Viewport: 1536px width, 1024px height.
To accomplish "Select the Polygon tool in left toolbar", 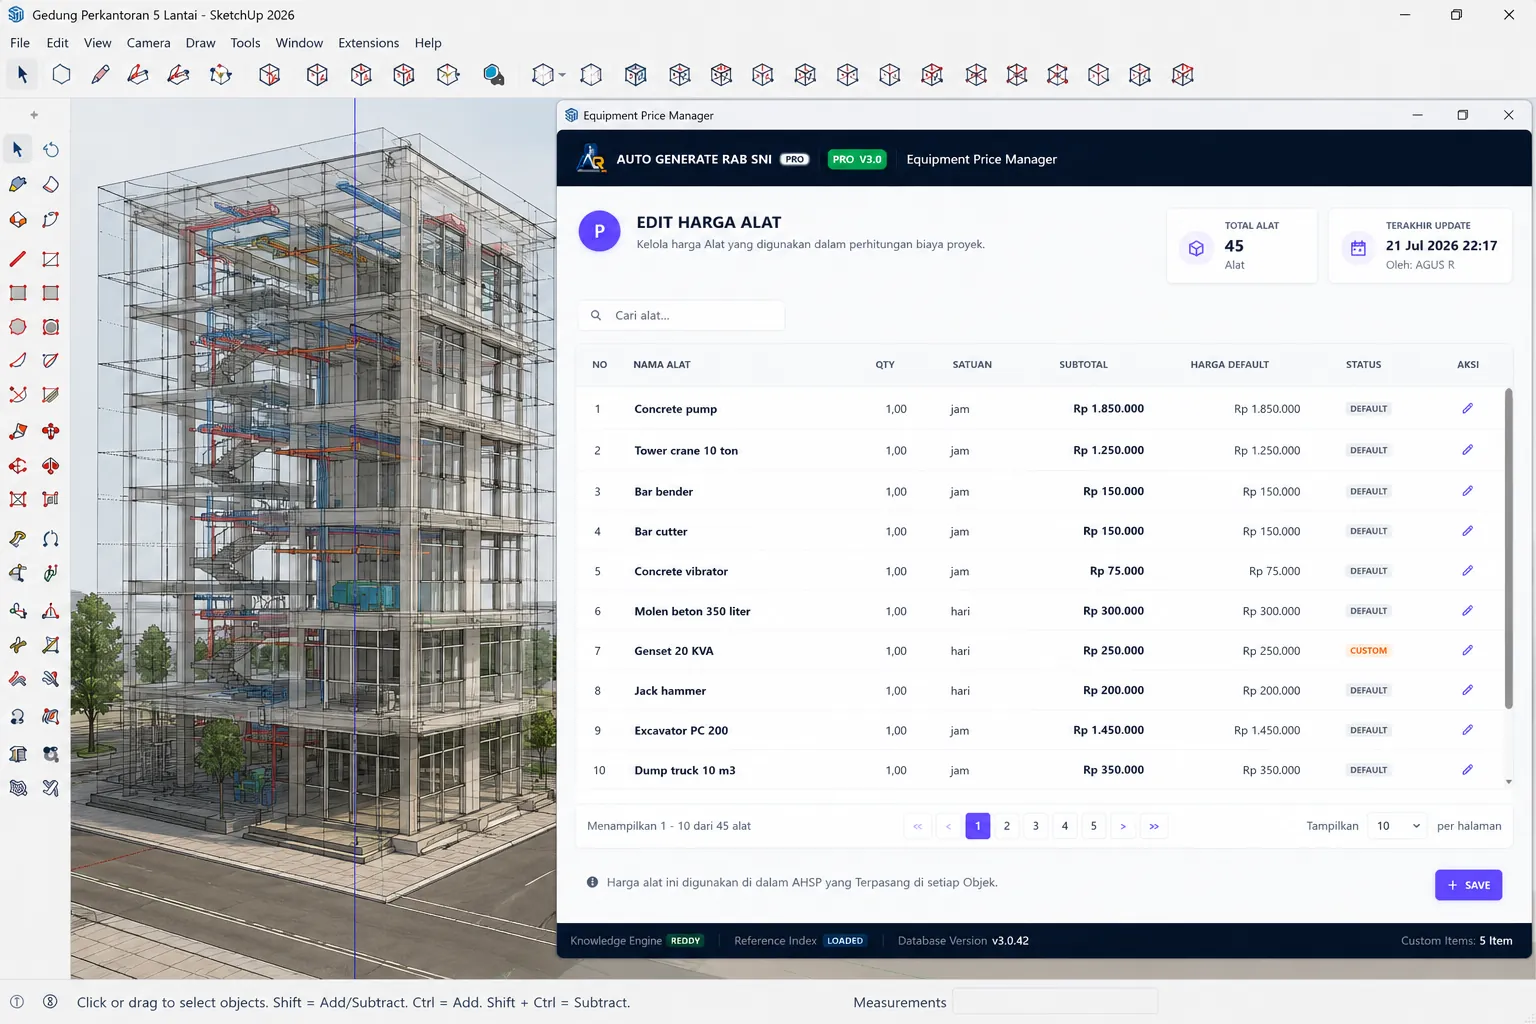I will click(18, 327).
